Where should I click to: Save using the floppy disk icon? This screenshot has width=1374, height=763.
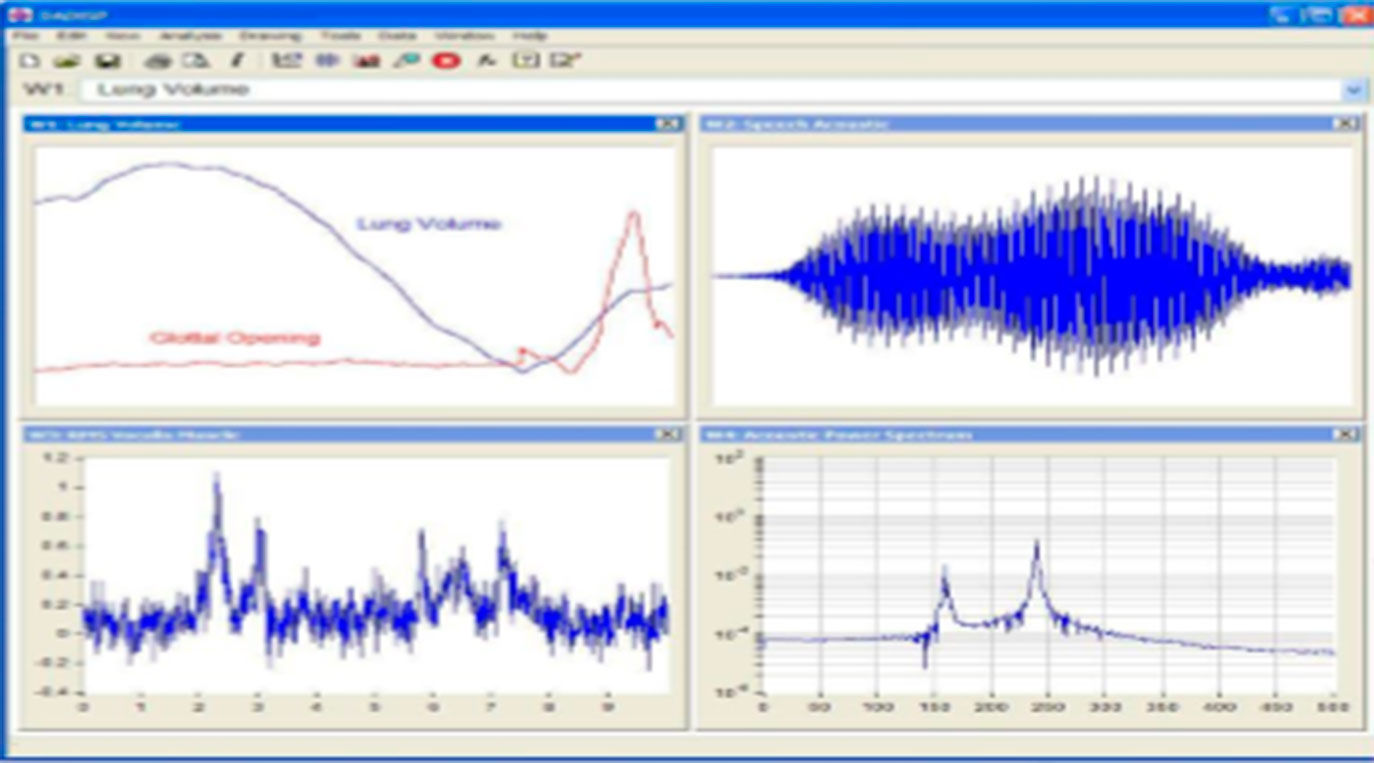[x=108, y=62]
